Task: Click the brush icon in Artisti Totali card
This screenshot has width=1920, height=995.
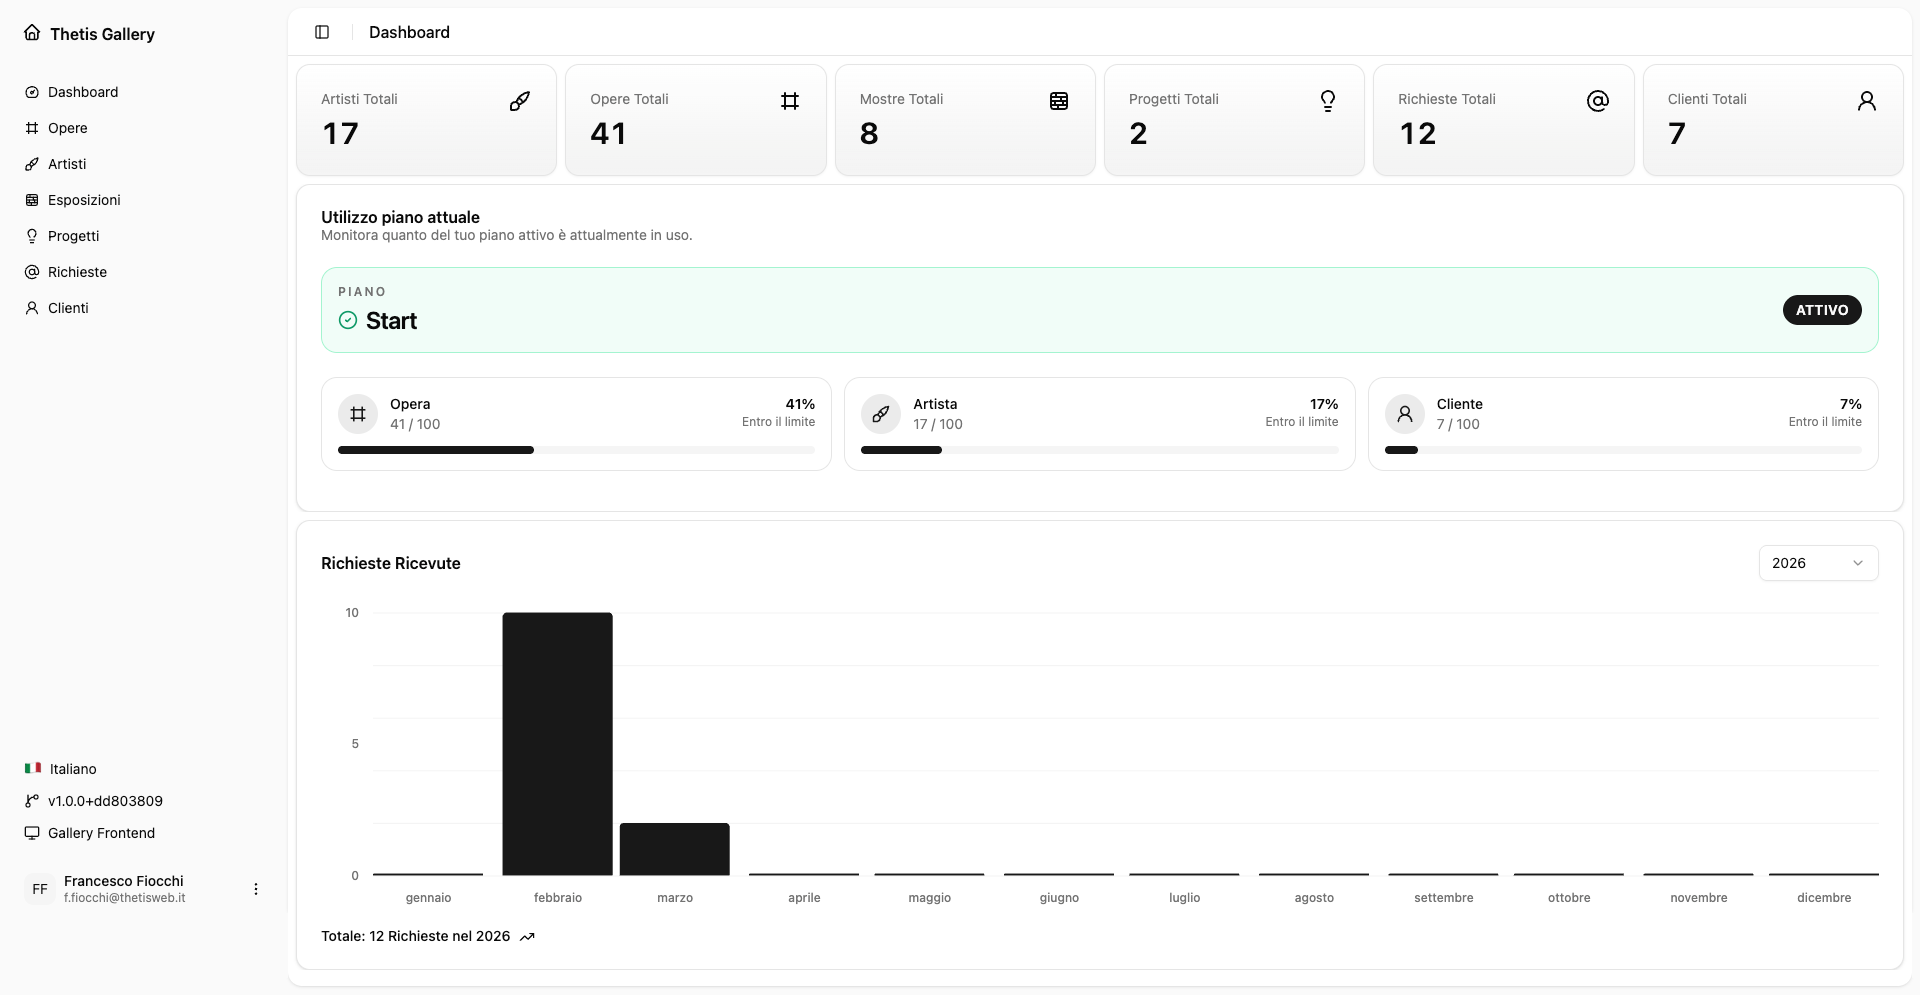Action: coord(520,101)
